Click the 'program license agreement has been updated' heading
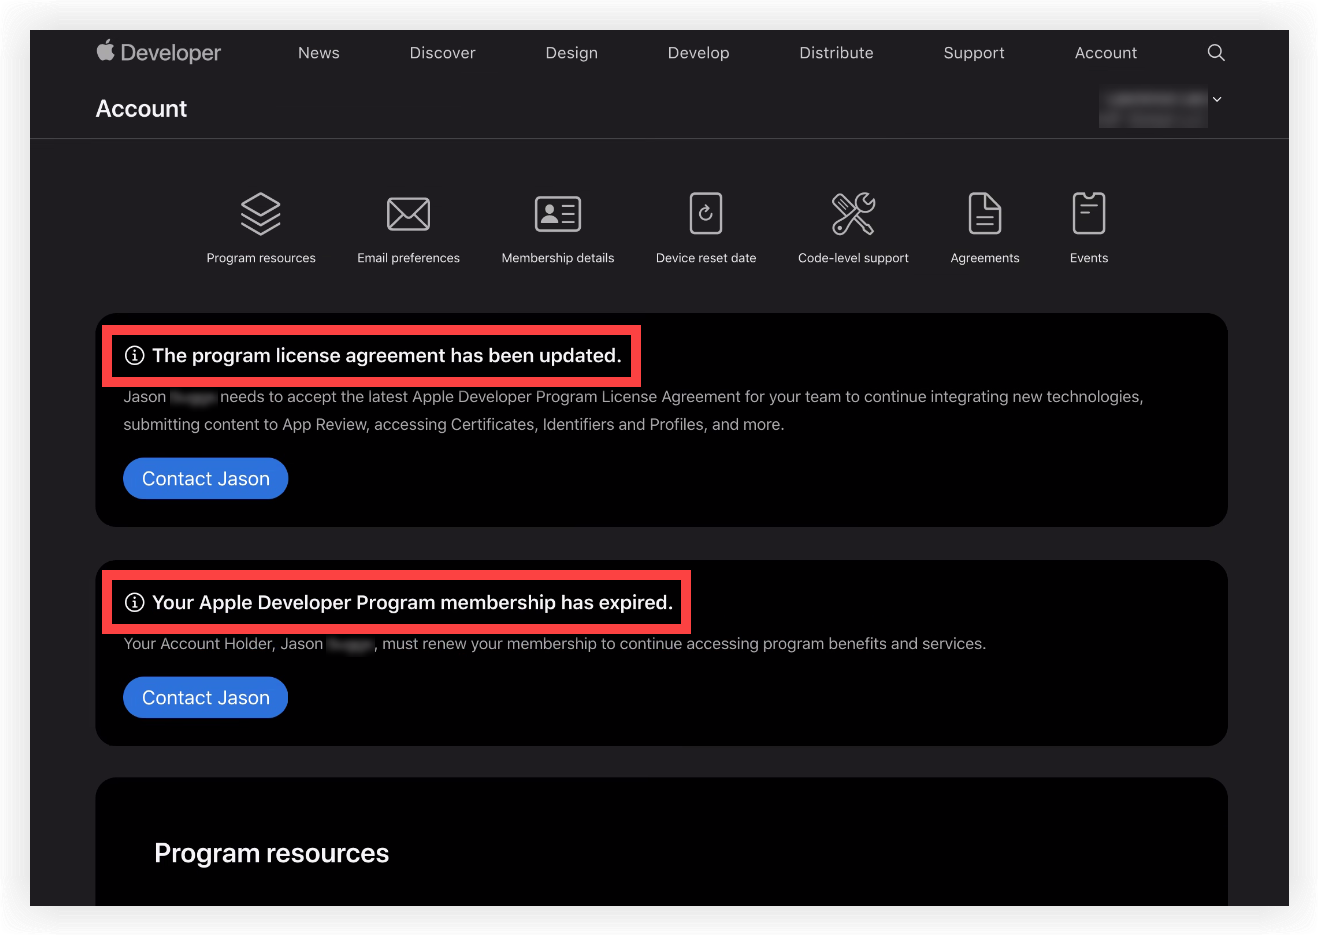 (x=387, y=356)
